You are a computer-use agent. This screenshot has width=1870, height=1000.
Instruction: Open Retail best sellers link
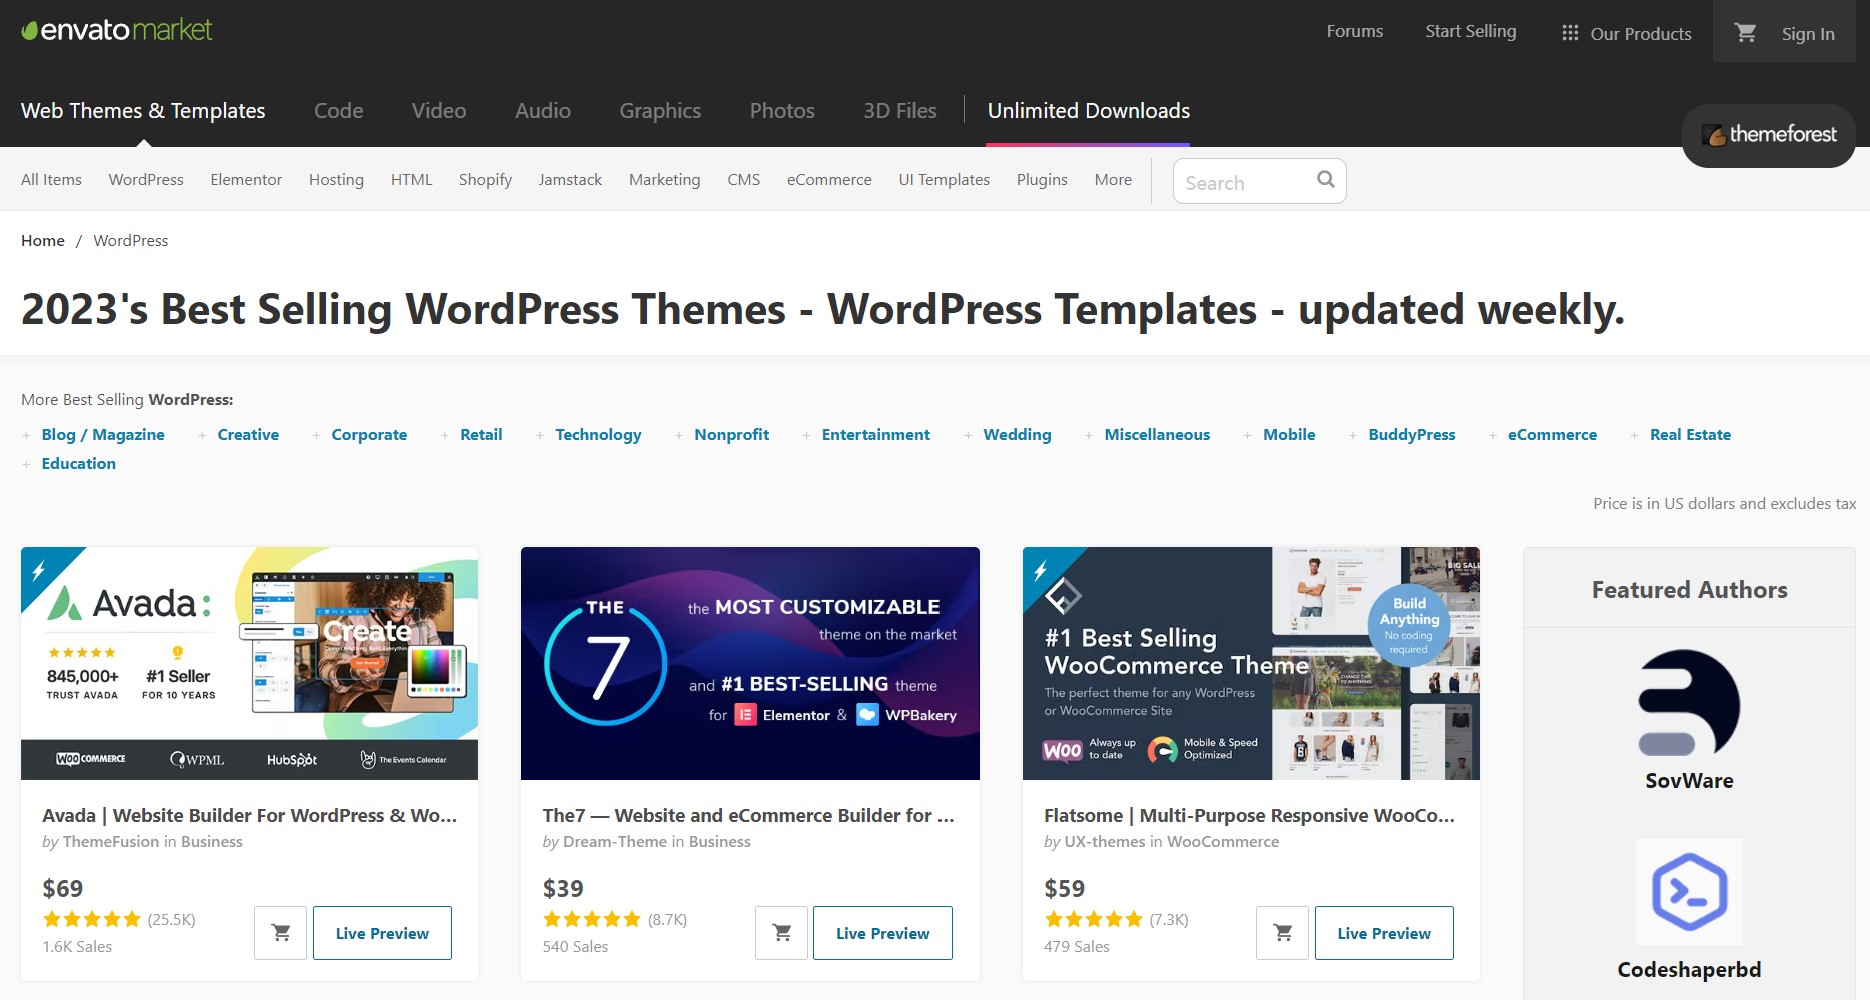[481, 435]
